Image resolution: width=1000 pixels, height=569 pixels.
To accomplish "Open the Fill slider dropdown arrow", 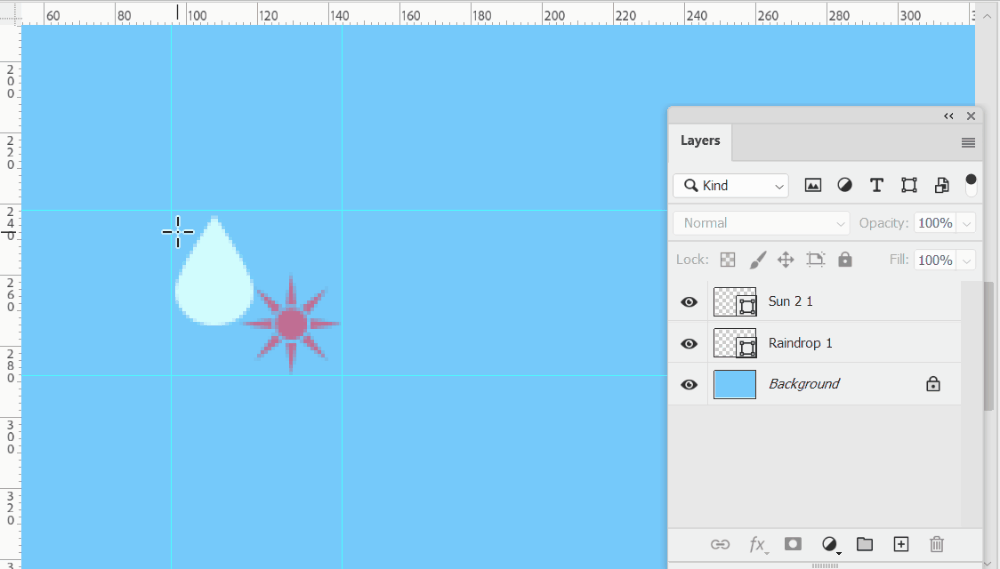I will pos(967,260).
